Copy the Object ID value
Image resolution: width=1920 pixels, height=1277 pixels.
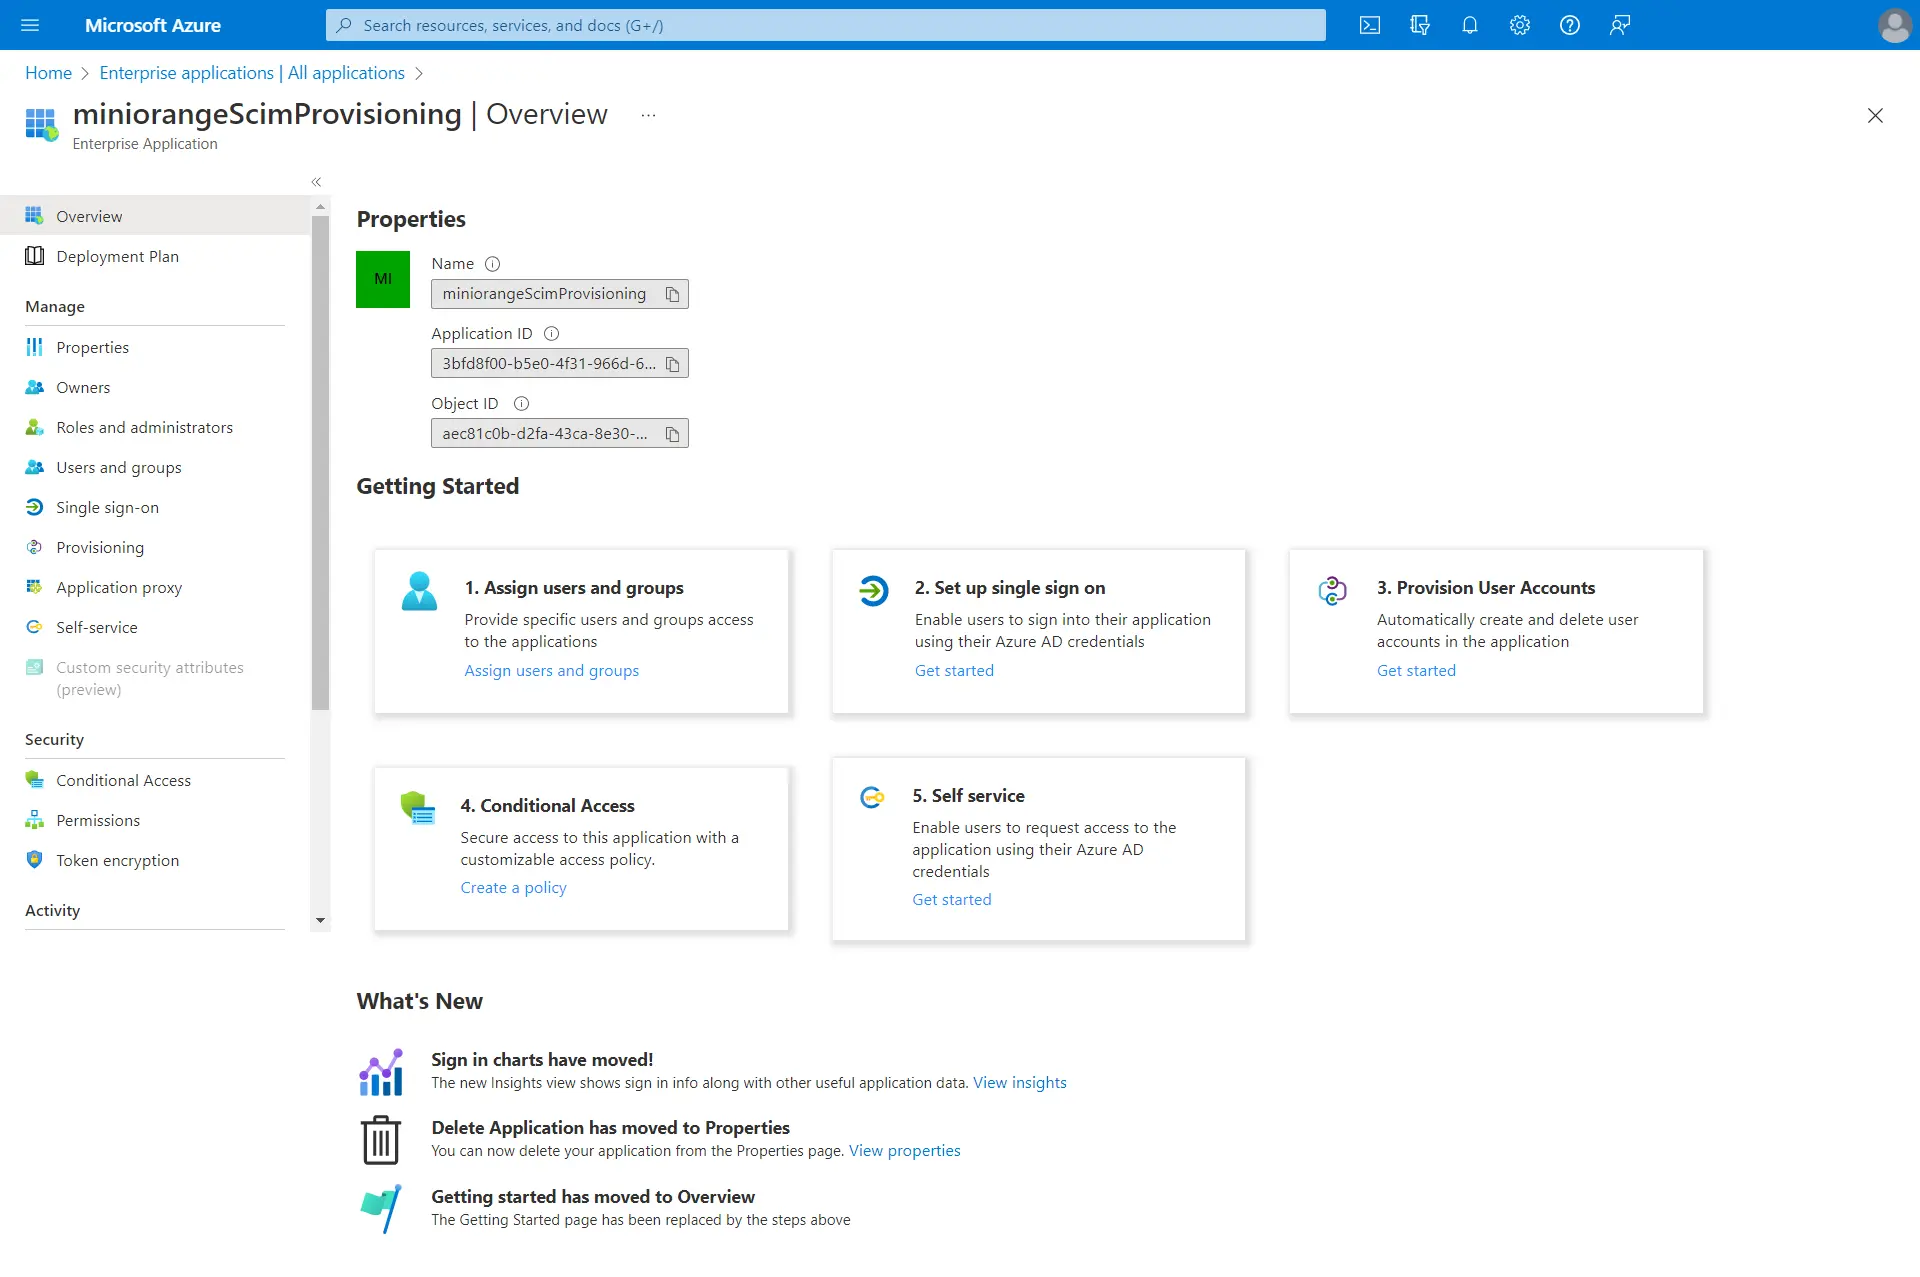(x=672, y=433)
